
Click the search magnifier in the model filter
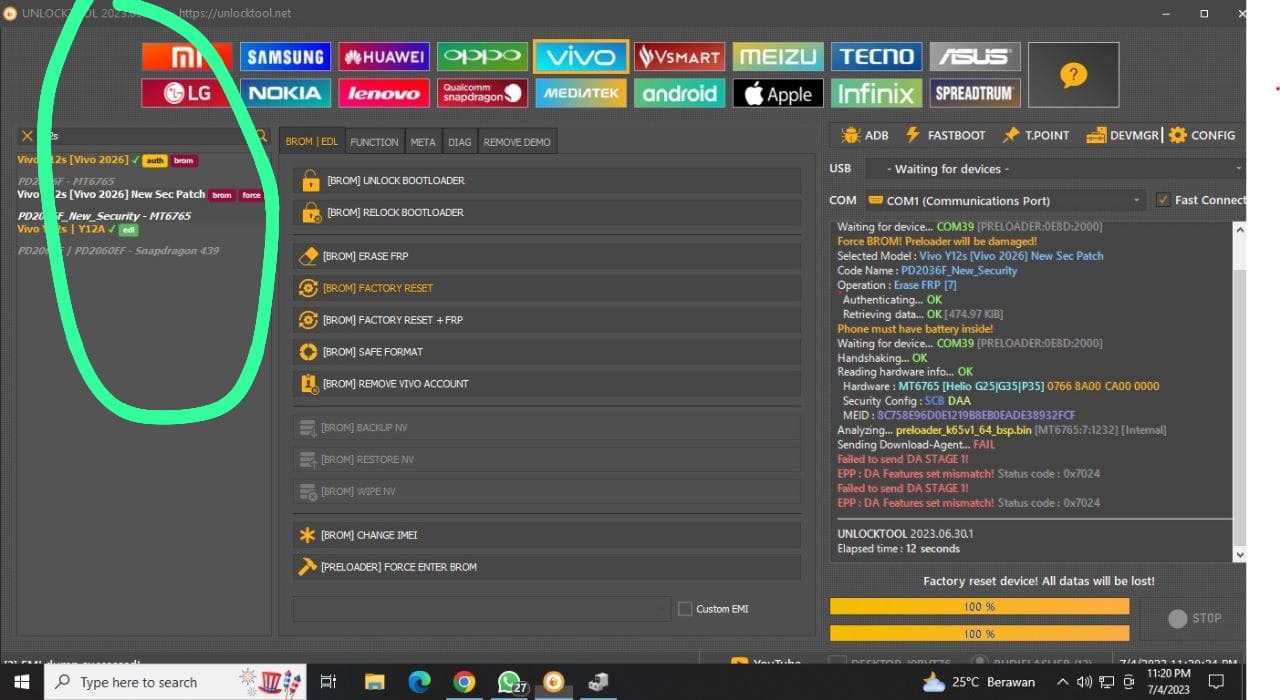(261, 136)
